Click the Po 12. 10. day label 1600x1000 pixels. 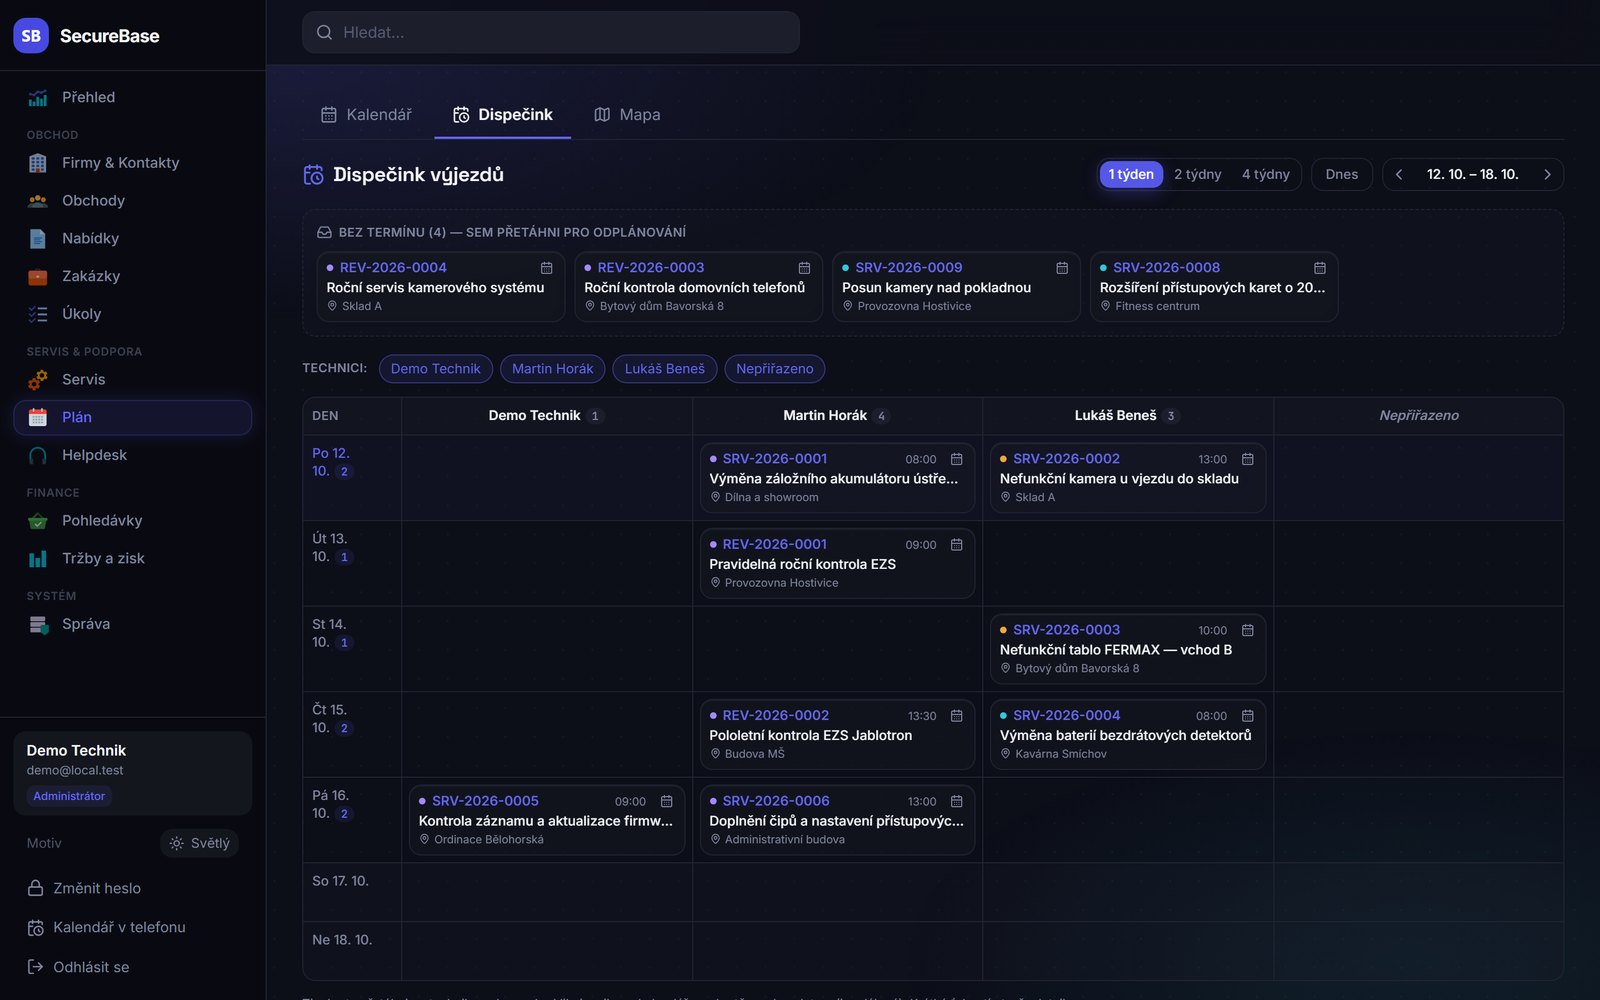pos(331,462)
